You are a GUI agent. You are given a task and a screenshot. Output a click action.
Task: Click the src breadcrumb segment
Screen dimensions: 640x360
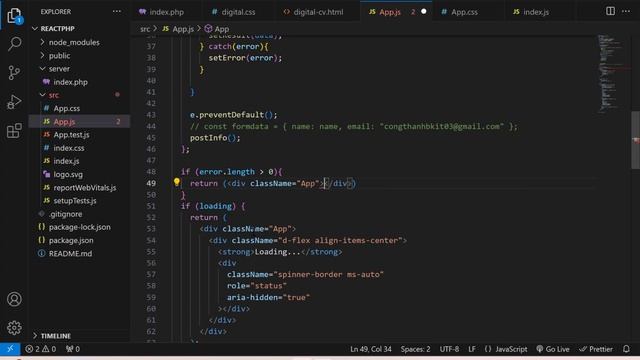pyautogui.click(x=145, y=29)
